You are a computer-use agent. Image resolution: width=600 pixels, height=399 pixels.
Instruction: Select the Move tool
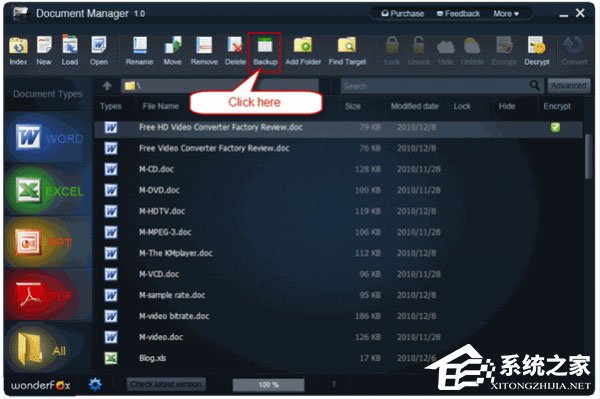point(173,50)
